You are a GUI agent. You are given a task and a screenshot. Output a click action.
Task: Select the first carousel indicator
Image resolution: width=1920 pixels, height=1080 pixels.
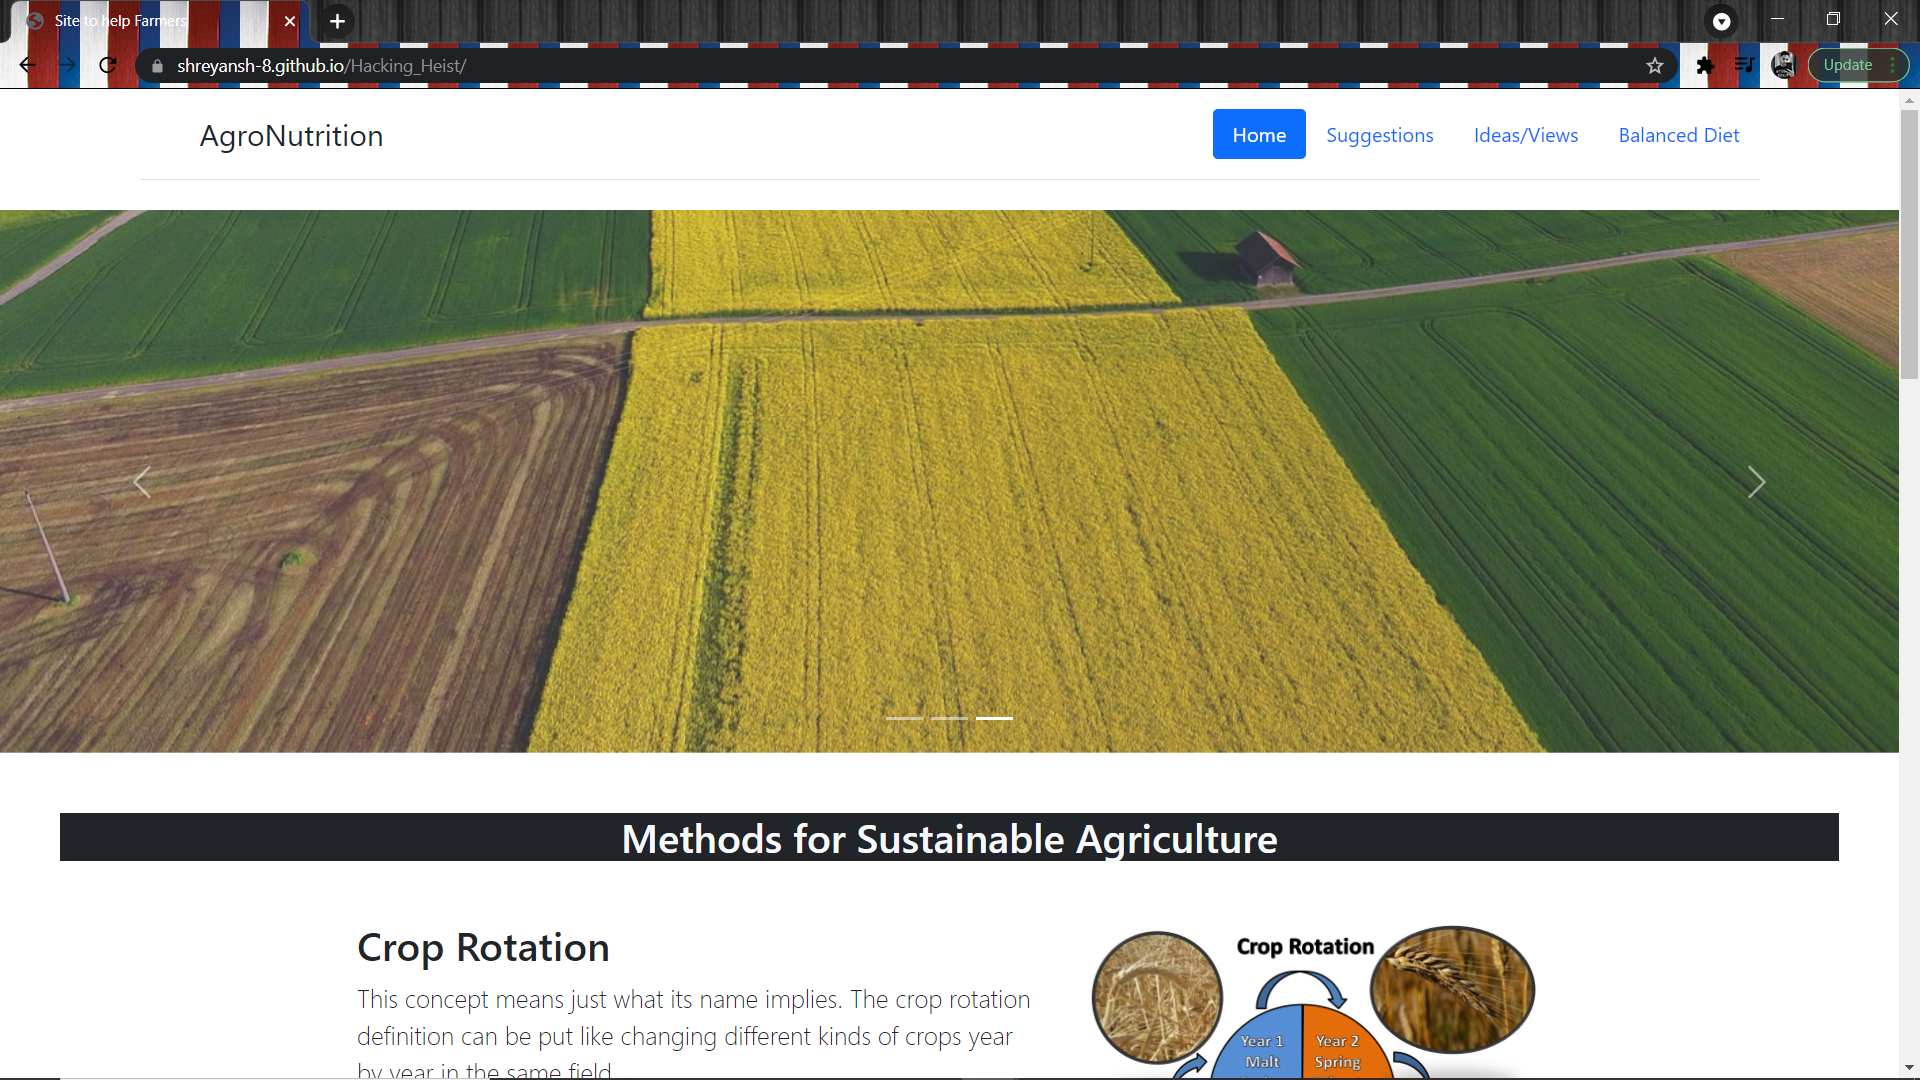tap(904, 718)
